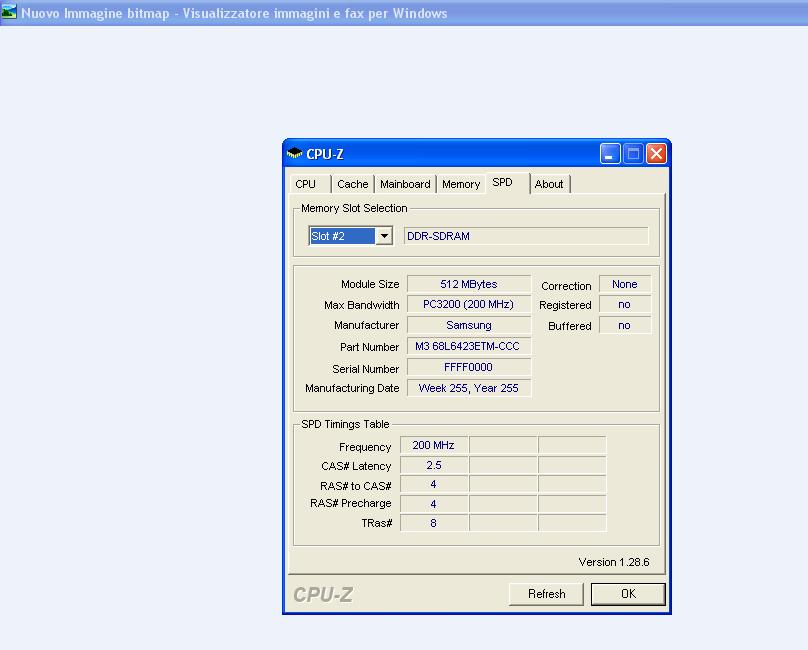The width and height of the screenshot is (808, 650).
Task: Open the About tab
Action: [549, 184]
